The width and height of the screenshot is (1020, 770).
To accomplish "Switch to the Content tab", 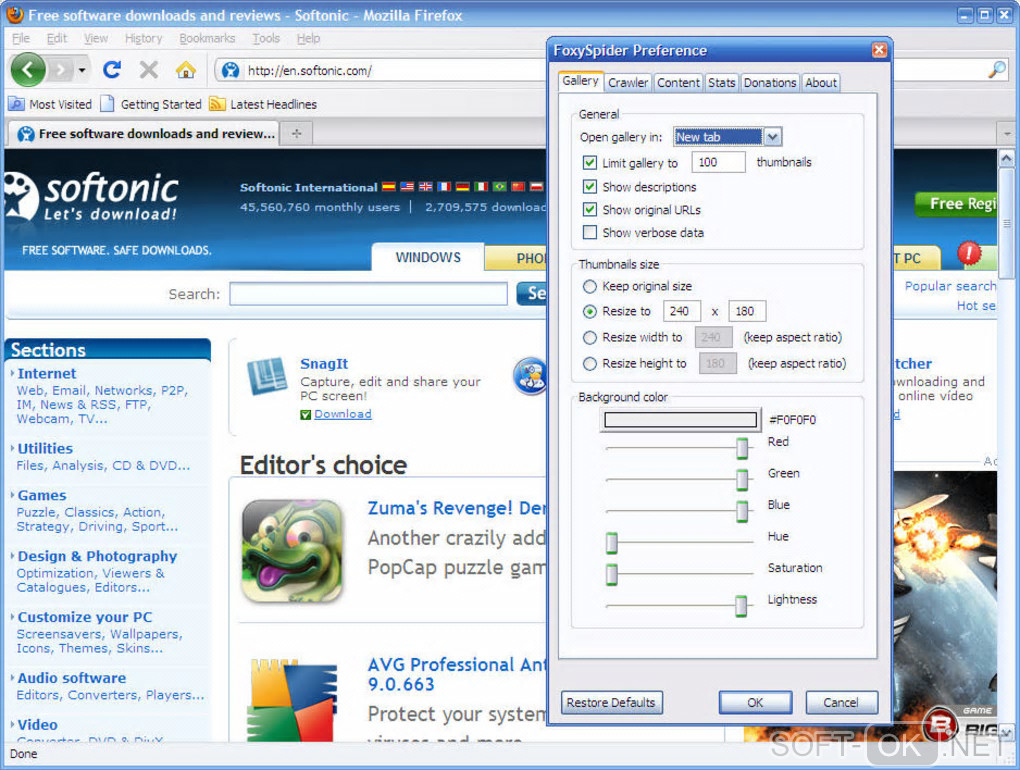I will pos(678,83).
